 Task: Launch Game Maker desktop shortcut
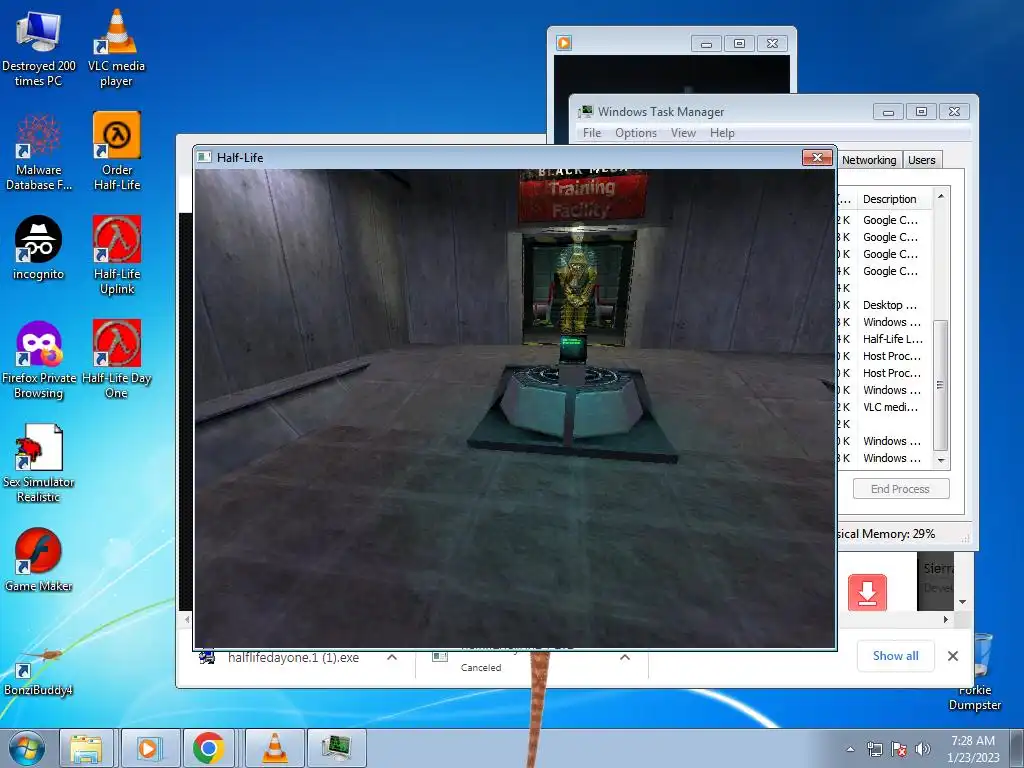click(39, 560)
